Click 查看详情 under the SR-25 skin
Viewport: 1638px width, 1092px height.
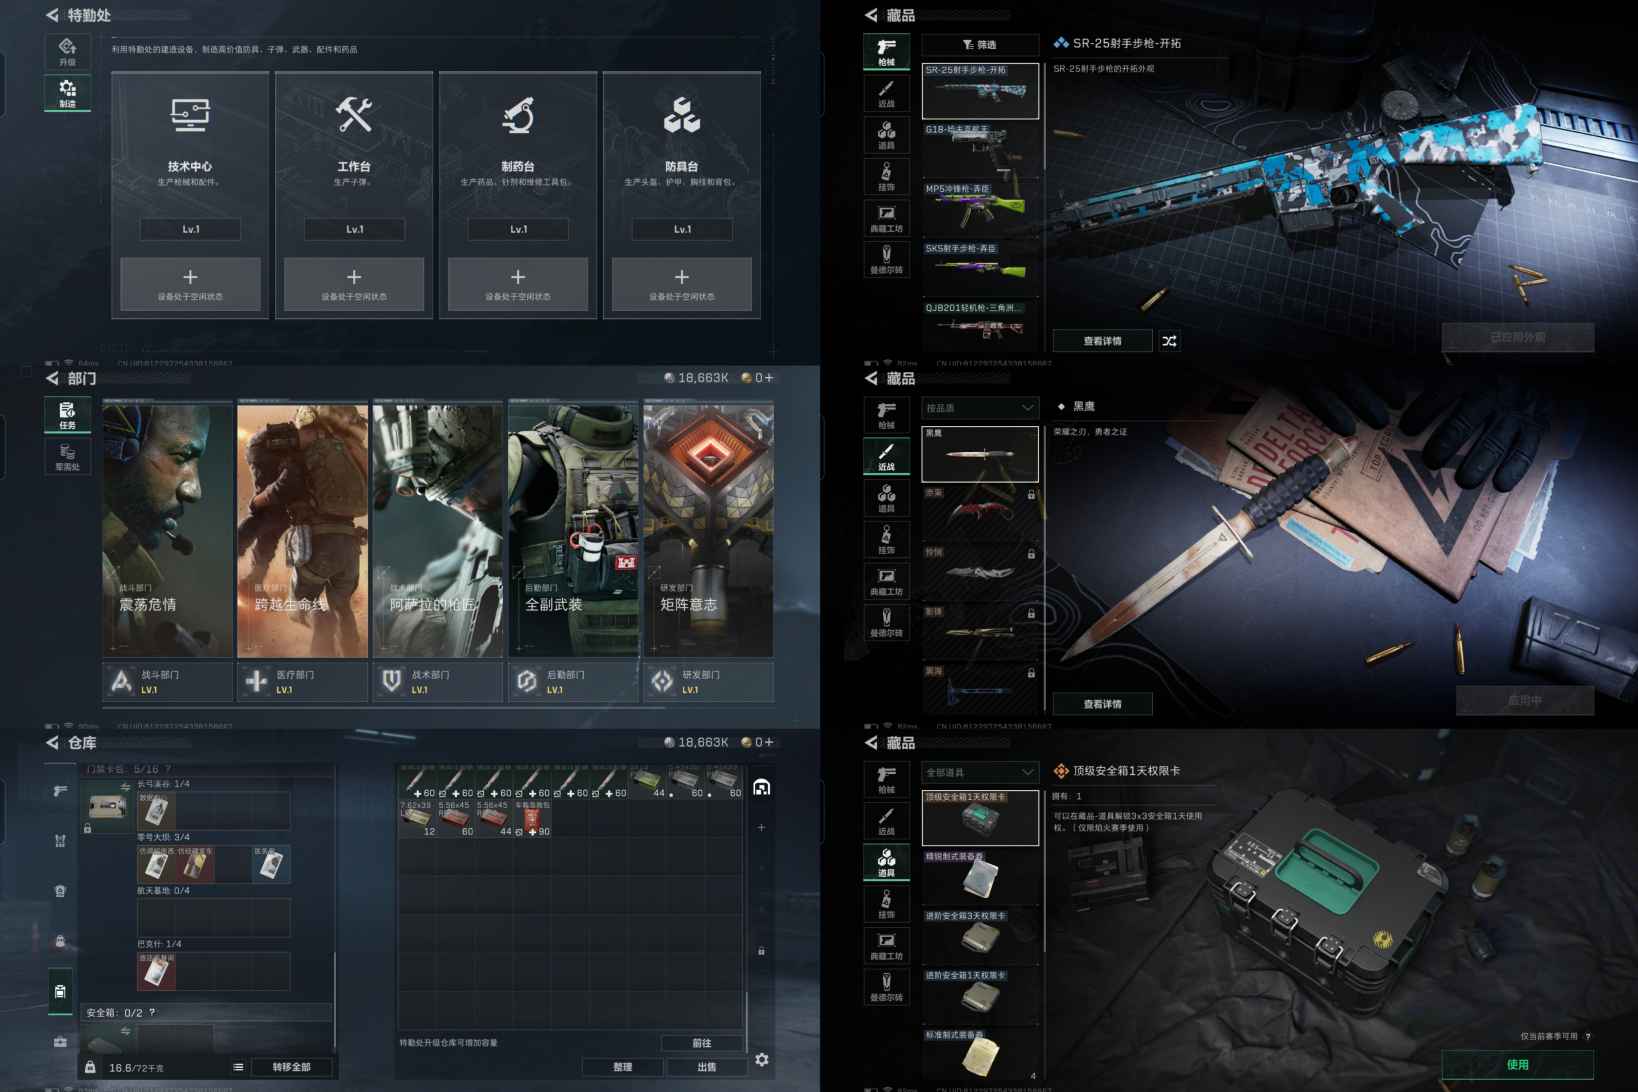1102,341
